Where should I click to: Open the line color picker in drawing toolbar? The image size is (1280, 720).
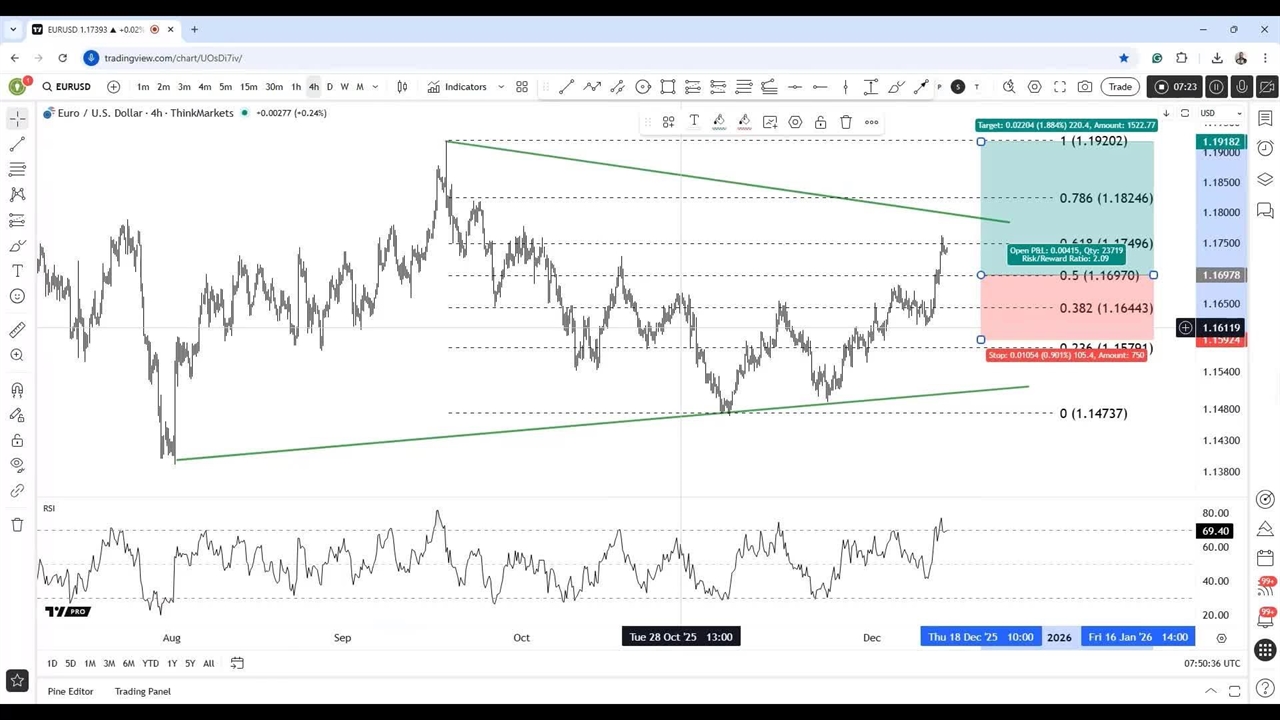click(x=719, y=122)
